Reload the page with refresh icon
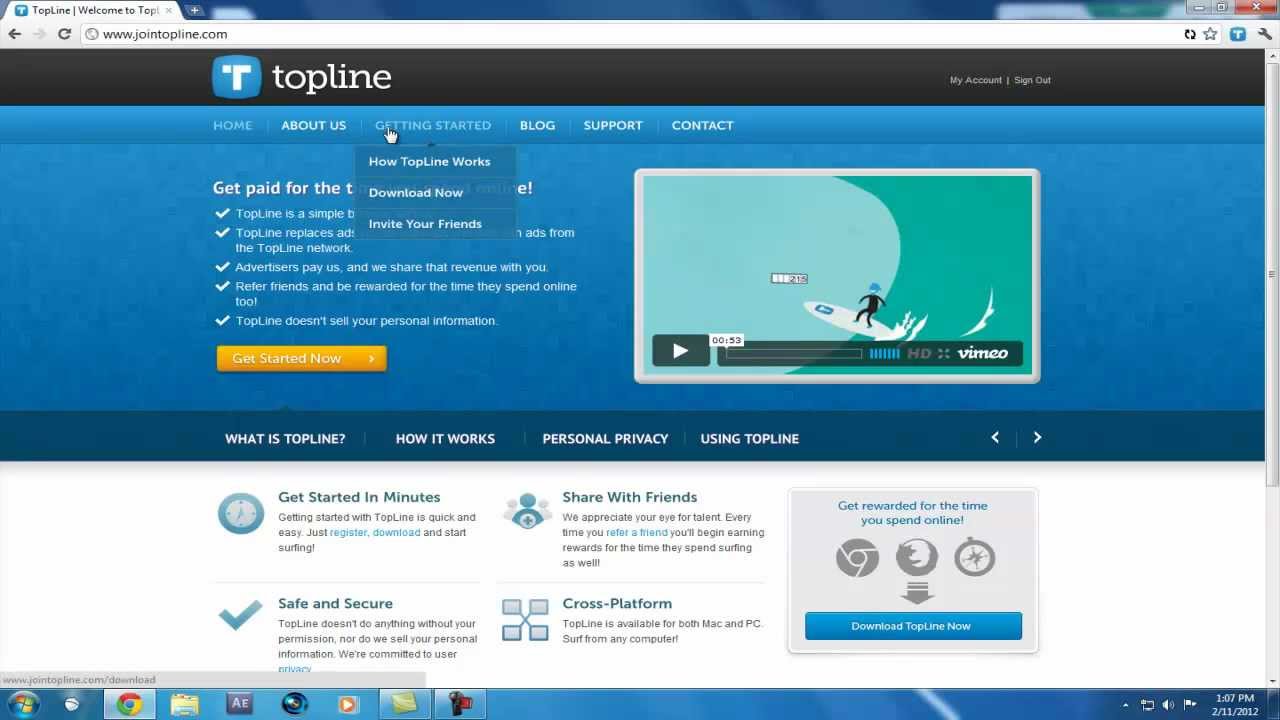 64,34
